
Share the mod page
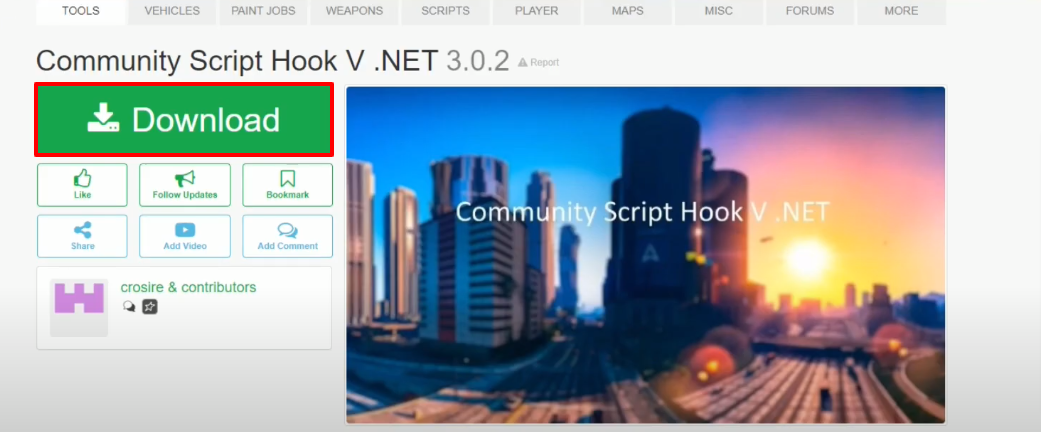pos(82,236)
